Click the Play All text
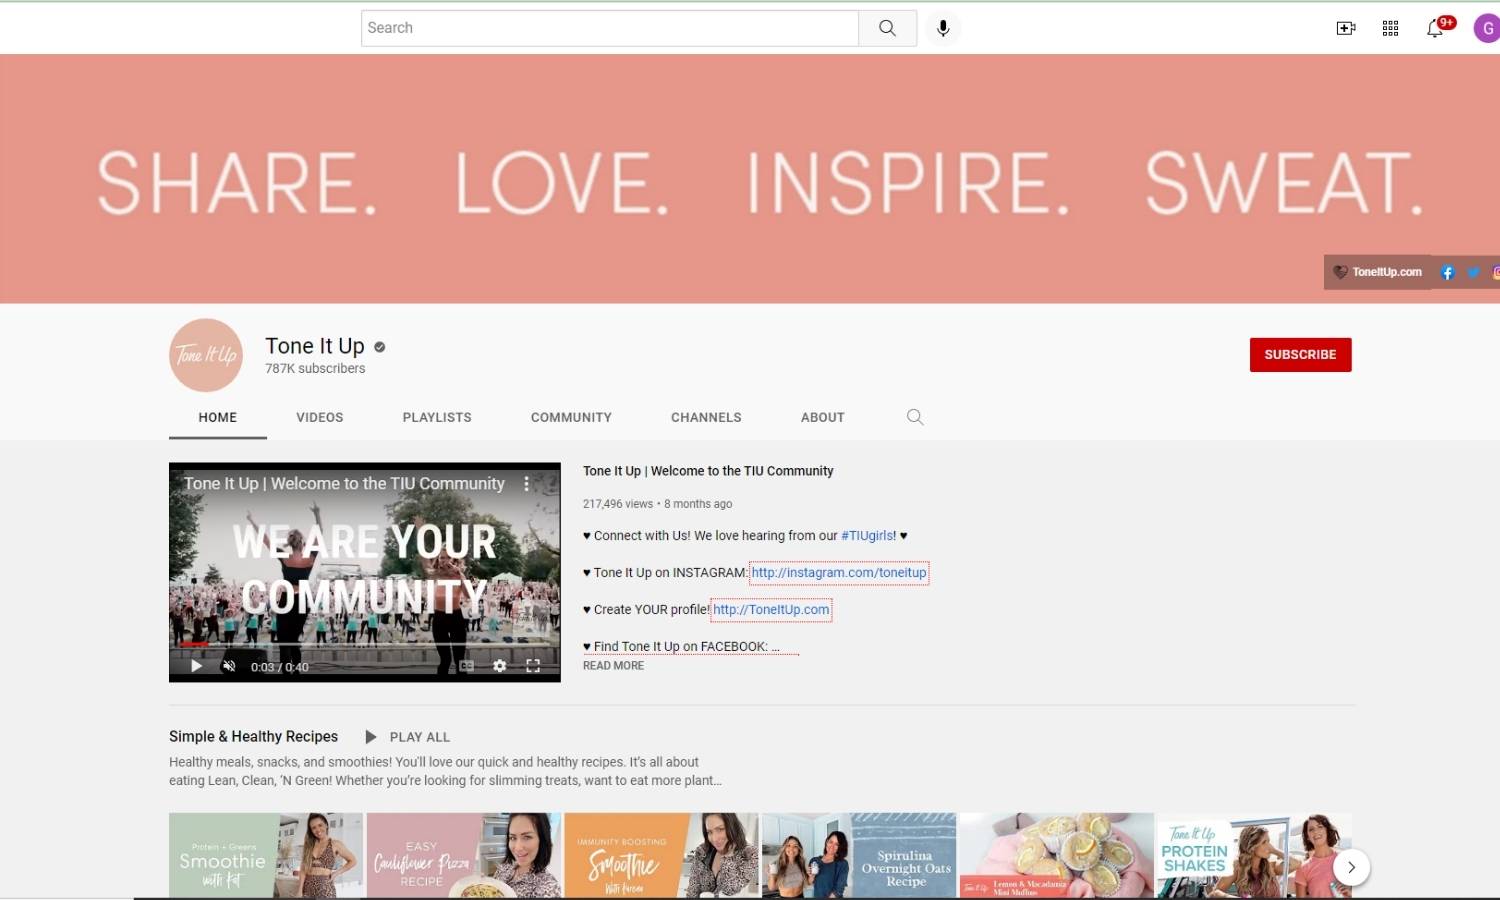 click(420, 737)
